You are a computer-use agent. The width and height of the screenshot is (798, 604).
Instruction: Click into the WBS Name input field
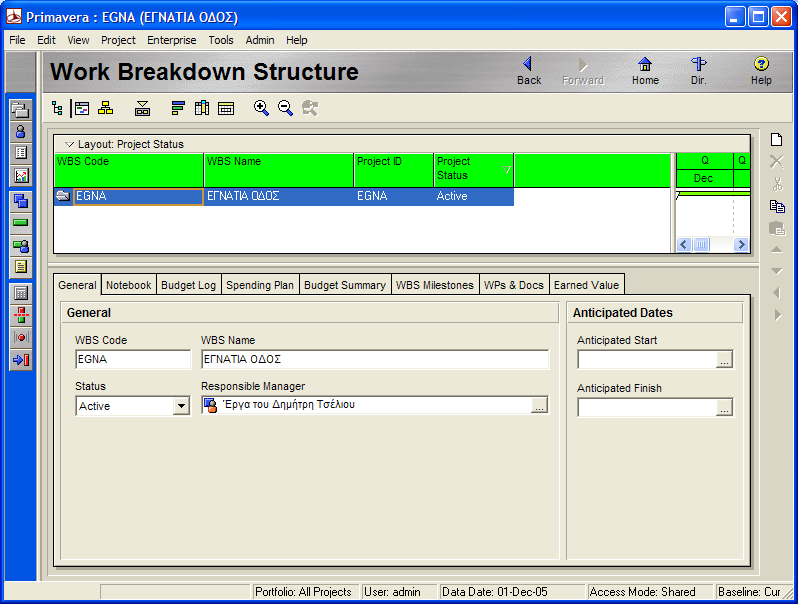[x=375, y=359]
